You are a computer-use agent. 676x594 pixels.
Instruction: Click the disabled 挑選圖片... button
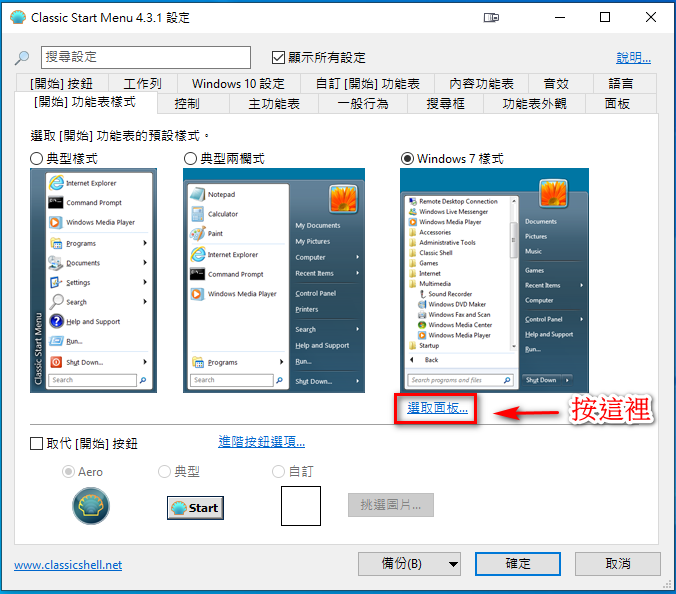point(391,505)
